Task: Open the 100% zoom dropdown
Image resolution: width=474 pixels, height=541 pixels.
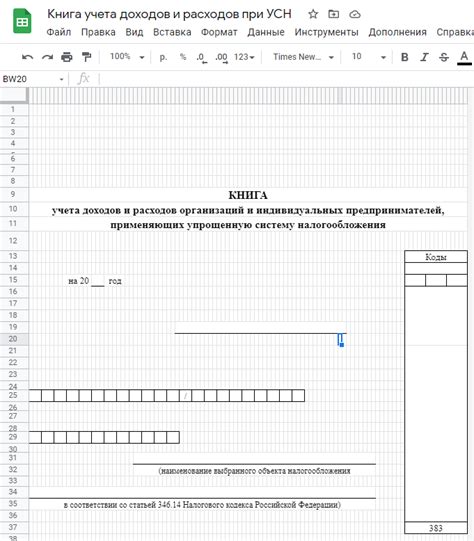Action: (x=127, y=57)
